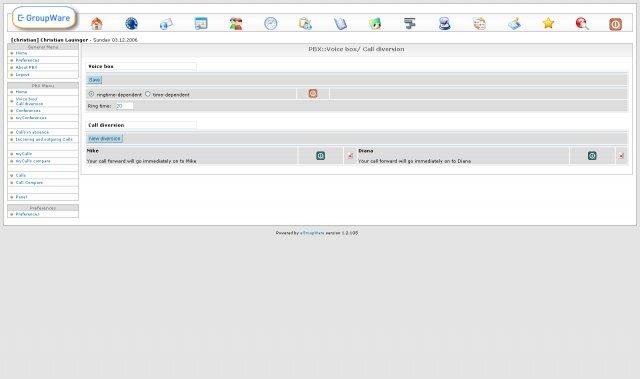This screenshot has height=379, width=640.
Task: Click the clock toolbar icon
Action: [x=271, y=24]
